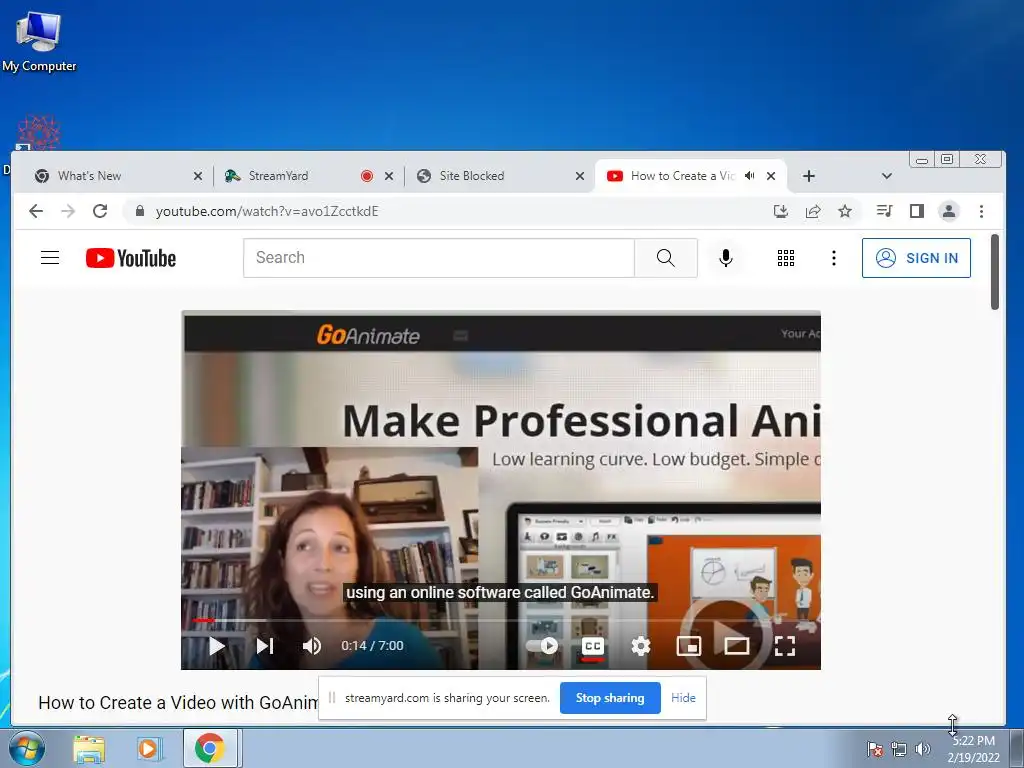
Task: Select the How to Create a Video tab
Action: [682, 176]
